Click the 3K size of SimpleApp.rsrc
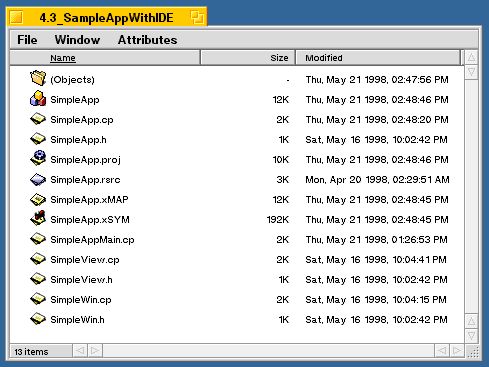Screen dimensions: 489x367 pyautogui.click(x=283, y=180)
